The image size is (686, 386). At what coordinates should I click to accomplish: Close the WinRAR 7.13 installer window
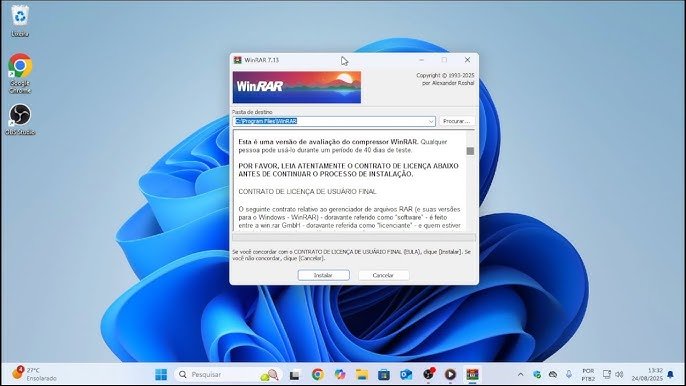(467, 60)
